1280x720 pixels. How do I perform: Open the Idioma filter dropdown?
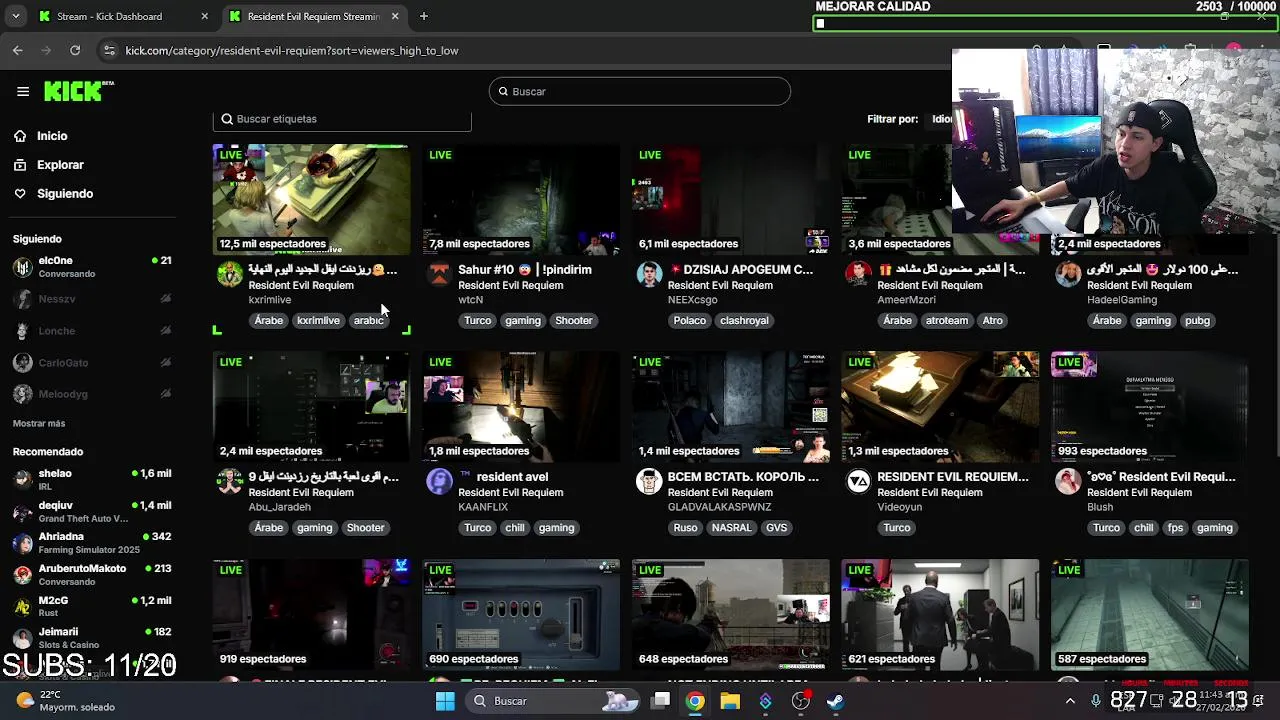[x=942, y=119]
